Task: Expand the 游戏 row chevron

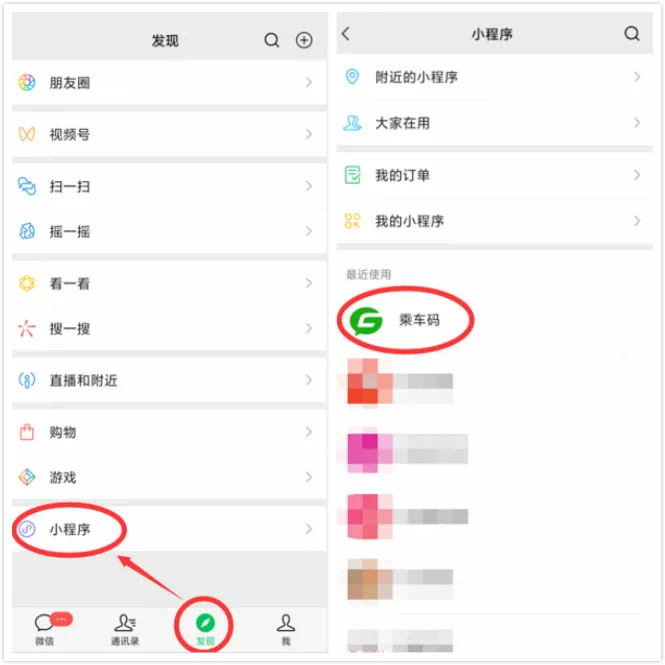Action: (309, 477)
